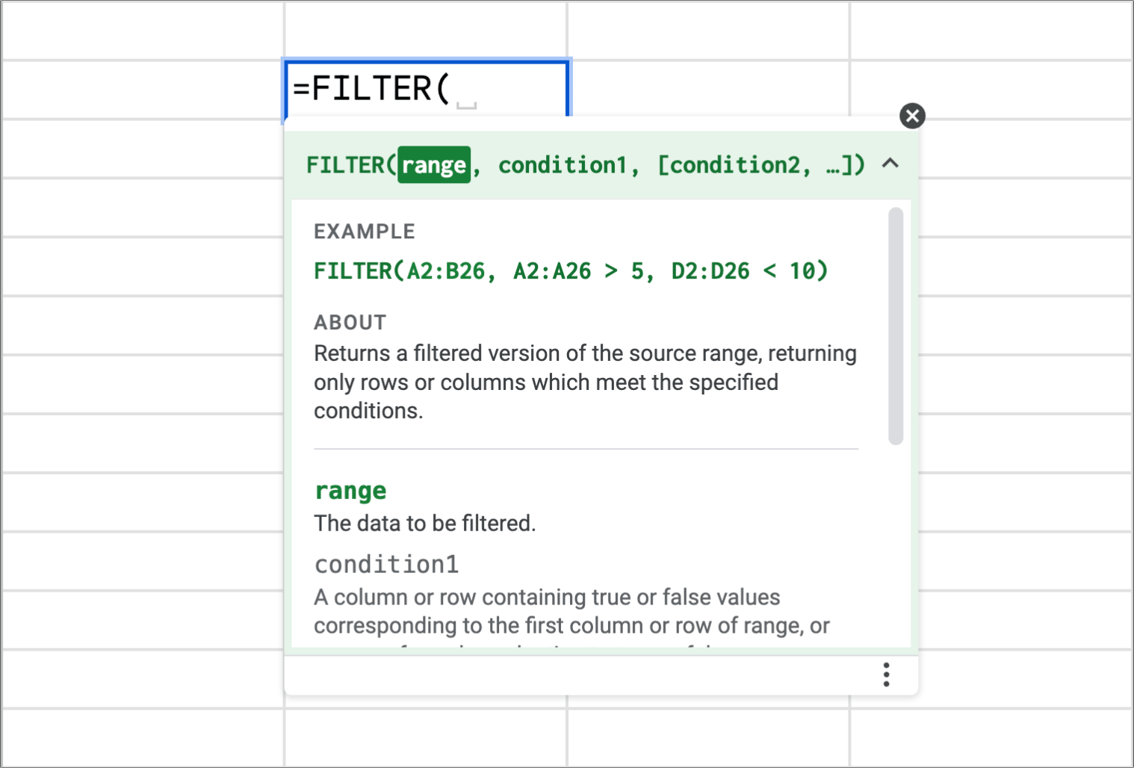Click the help panel vertical scrollbar
The height and width of the screenshot is (768, 1134).
(x=895, y=325)
